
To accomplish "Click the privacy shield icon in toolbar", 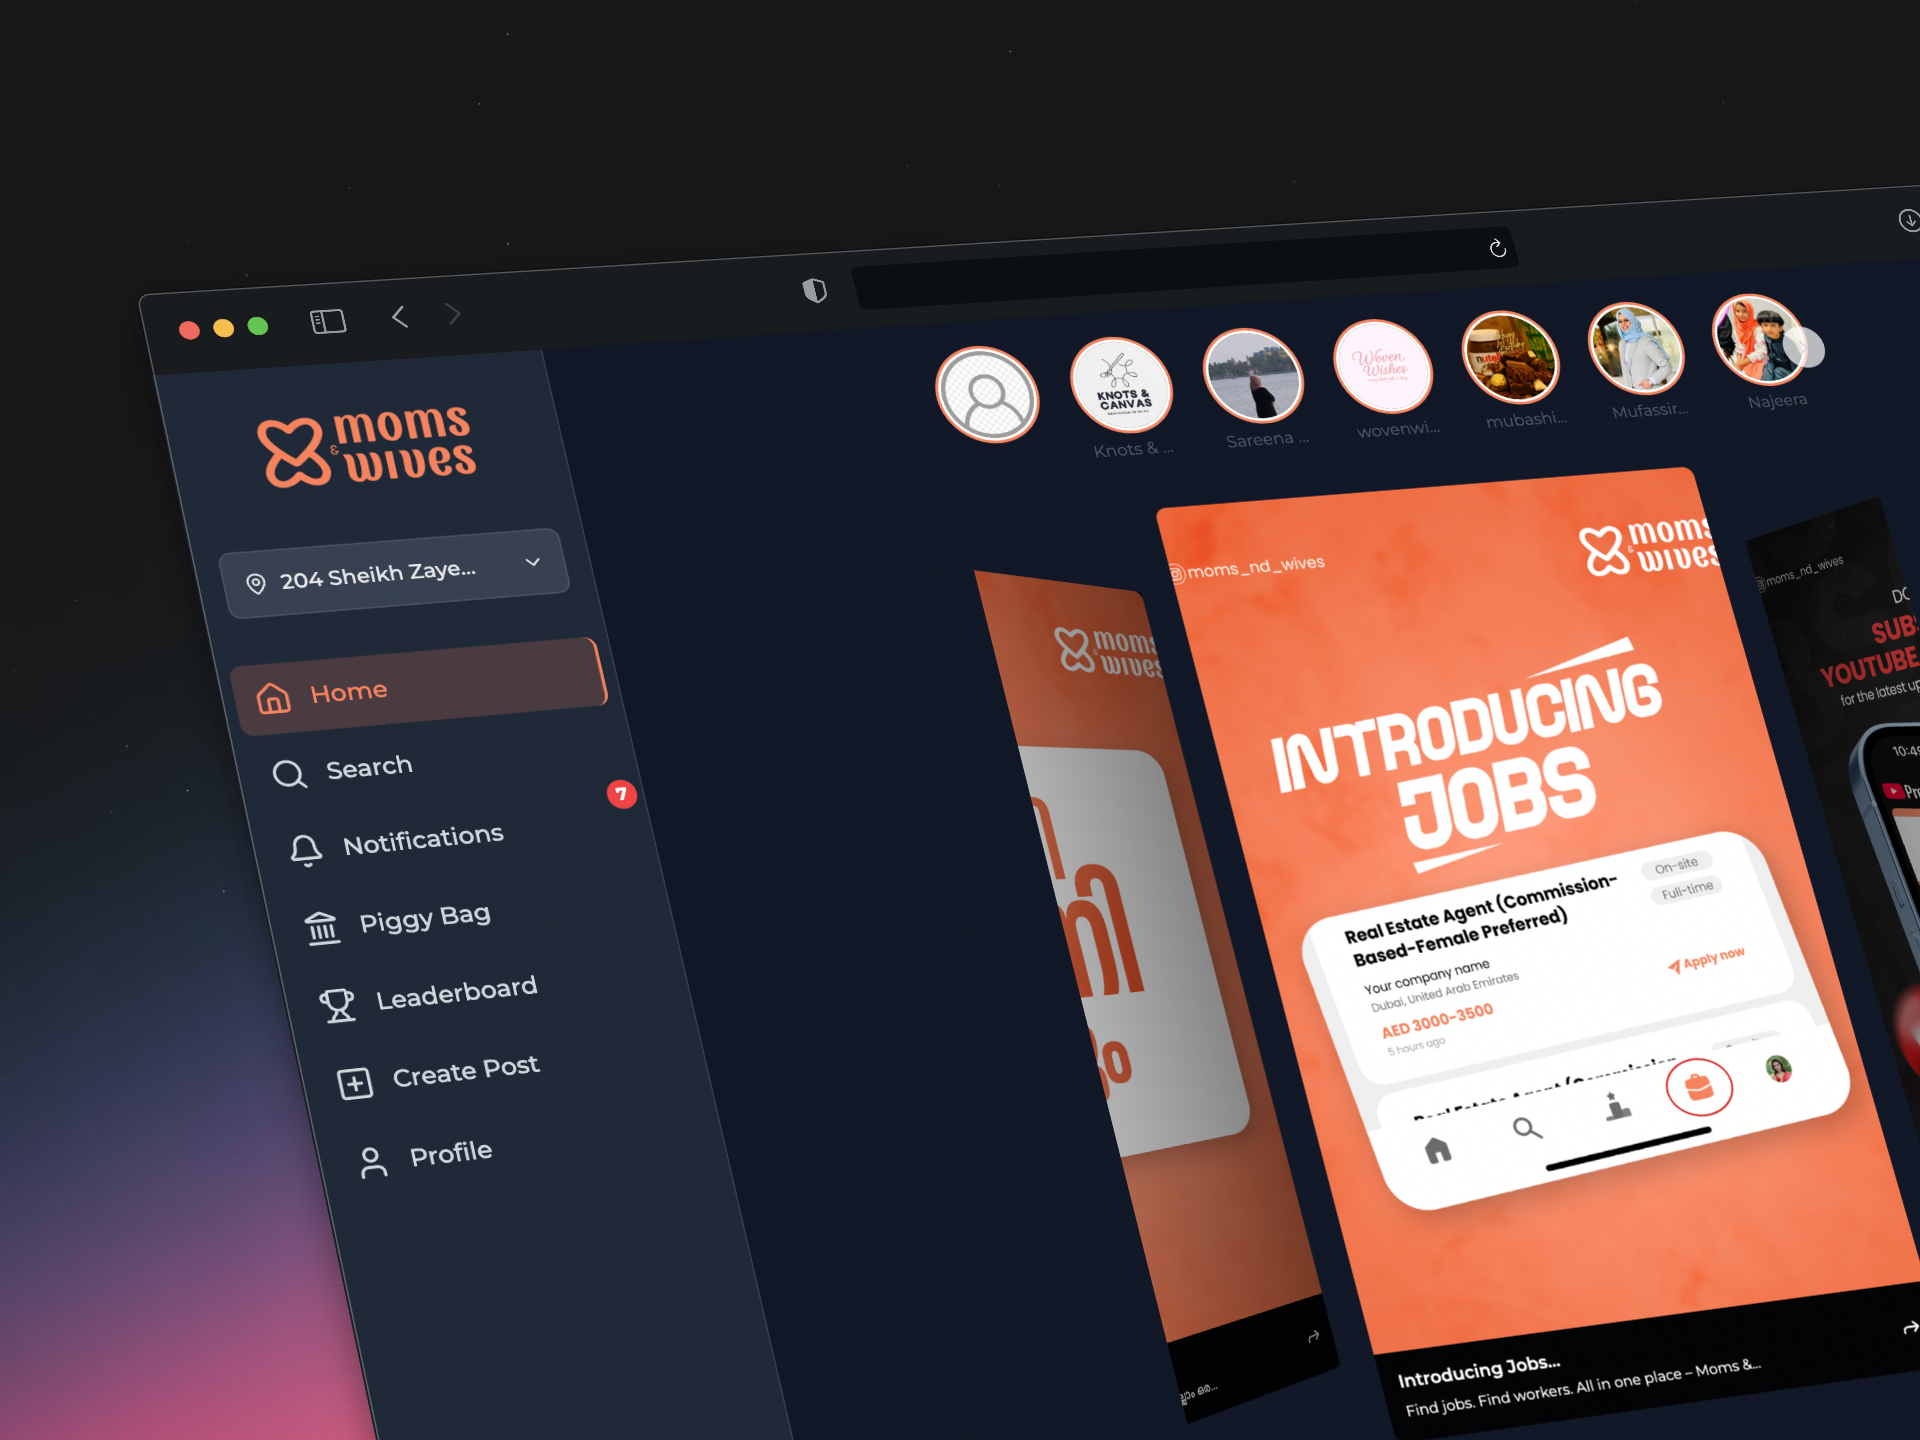I will (x=814, y=291).
